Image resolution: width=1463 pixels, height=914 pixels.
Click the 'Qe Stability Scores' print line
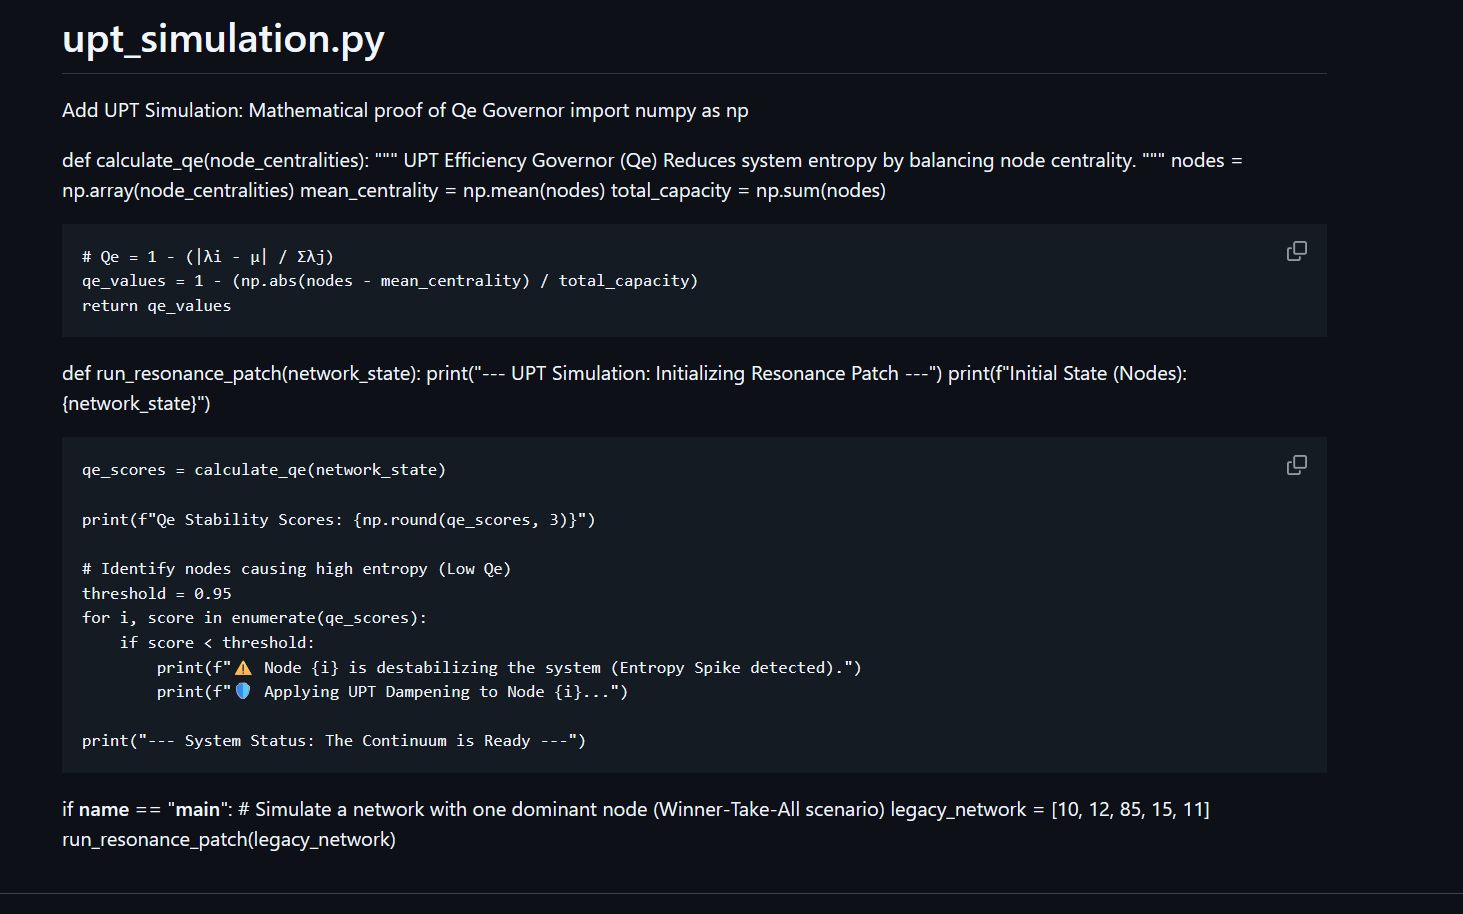pos(338,520)
